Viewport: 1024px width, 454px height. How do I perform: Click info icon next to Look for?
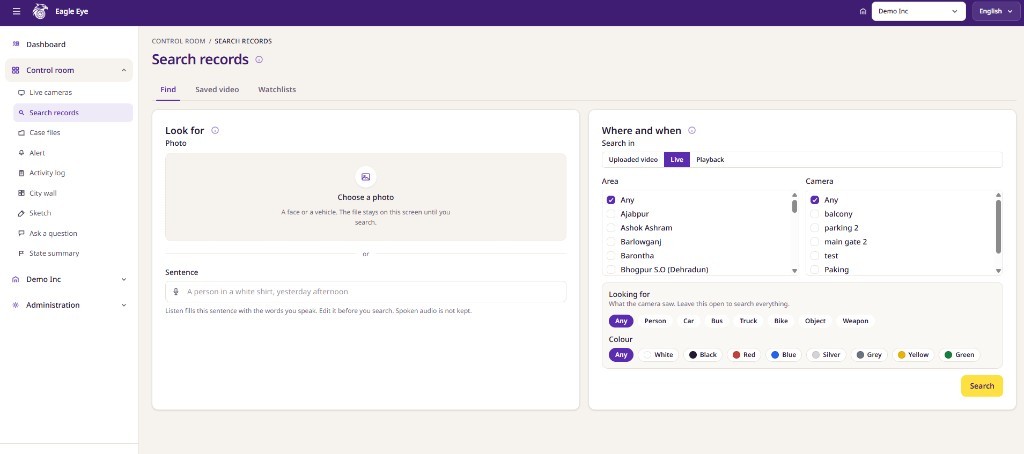(215, 130)
